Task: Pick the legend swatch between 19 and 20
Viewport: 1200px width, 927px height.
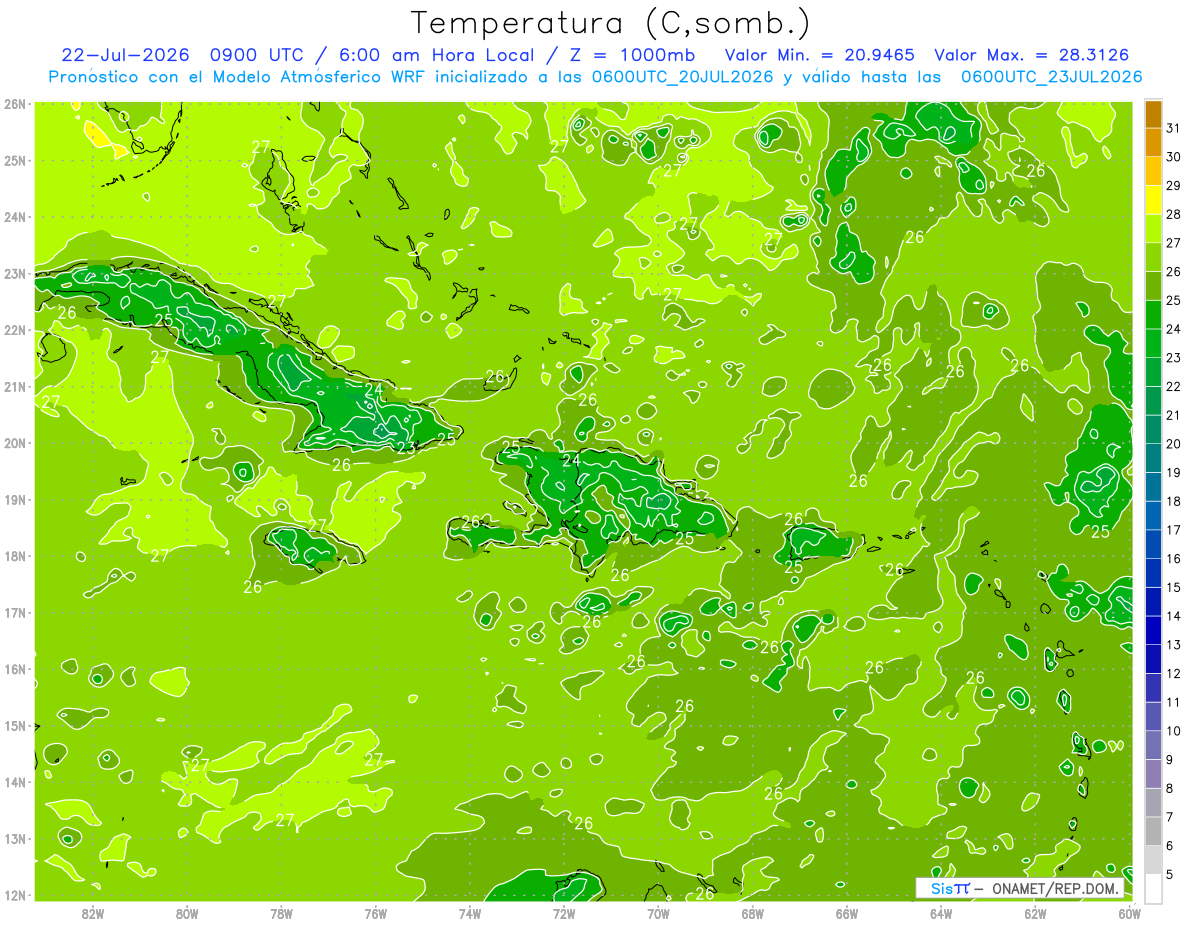Action: pyautogui.click(x=1153, y=458)
